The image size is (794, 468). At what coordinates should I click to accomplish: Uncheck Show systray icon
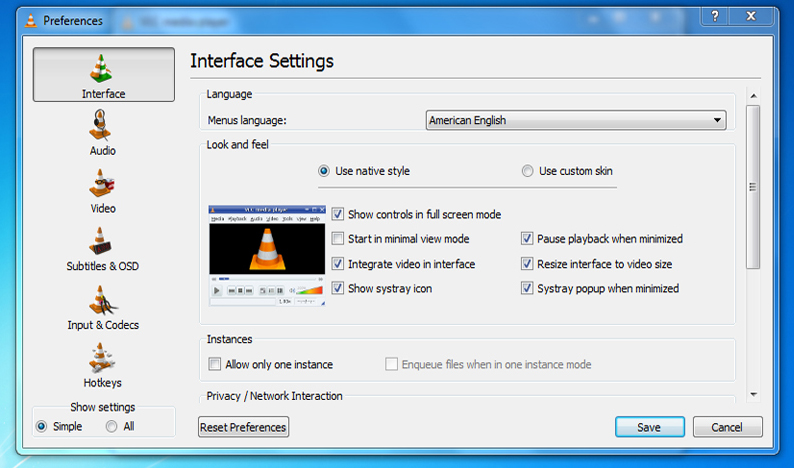click(x=338, y=289)
